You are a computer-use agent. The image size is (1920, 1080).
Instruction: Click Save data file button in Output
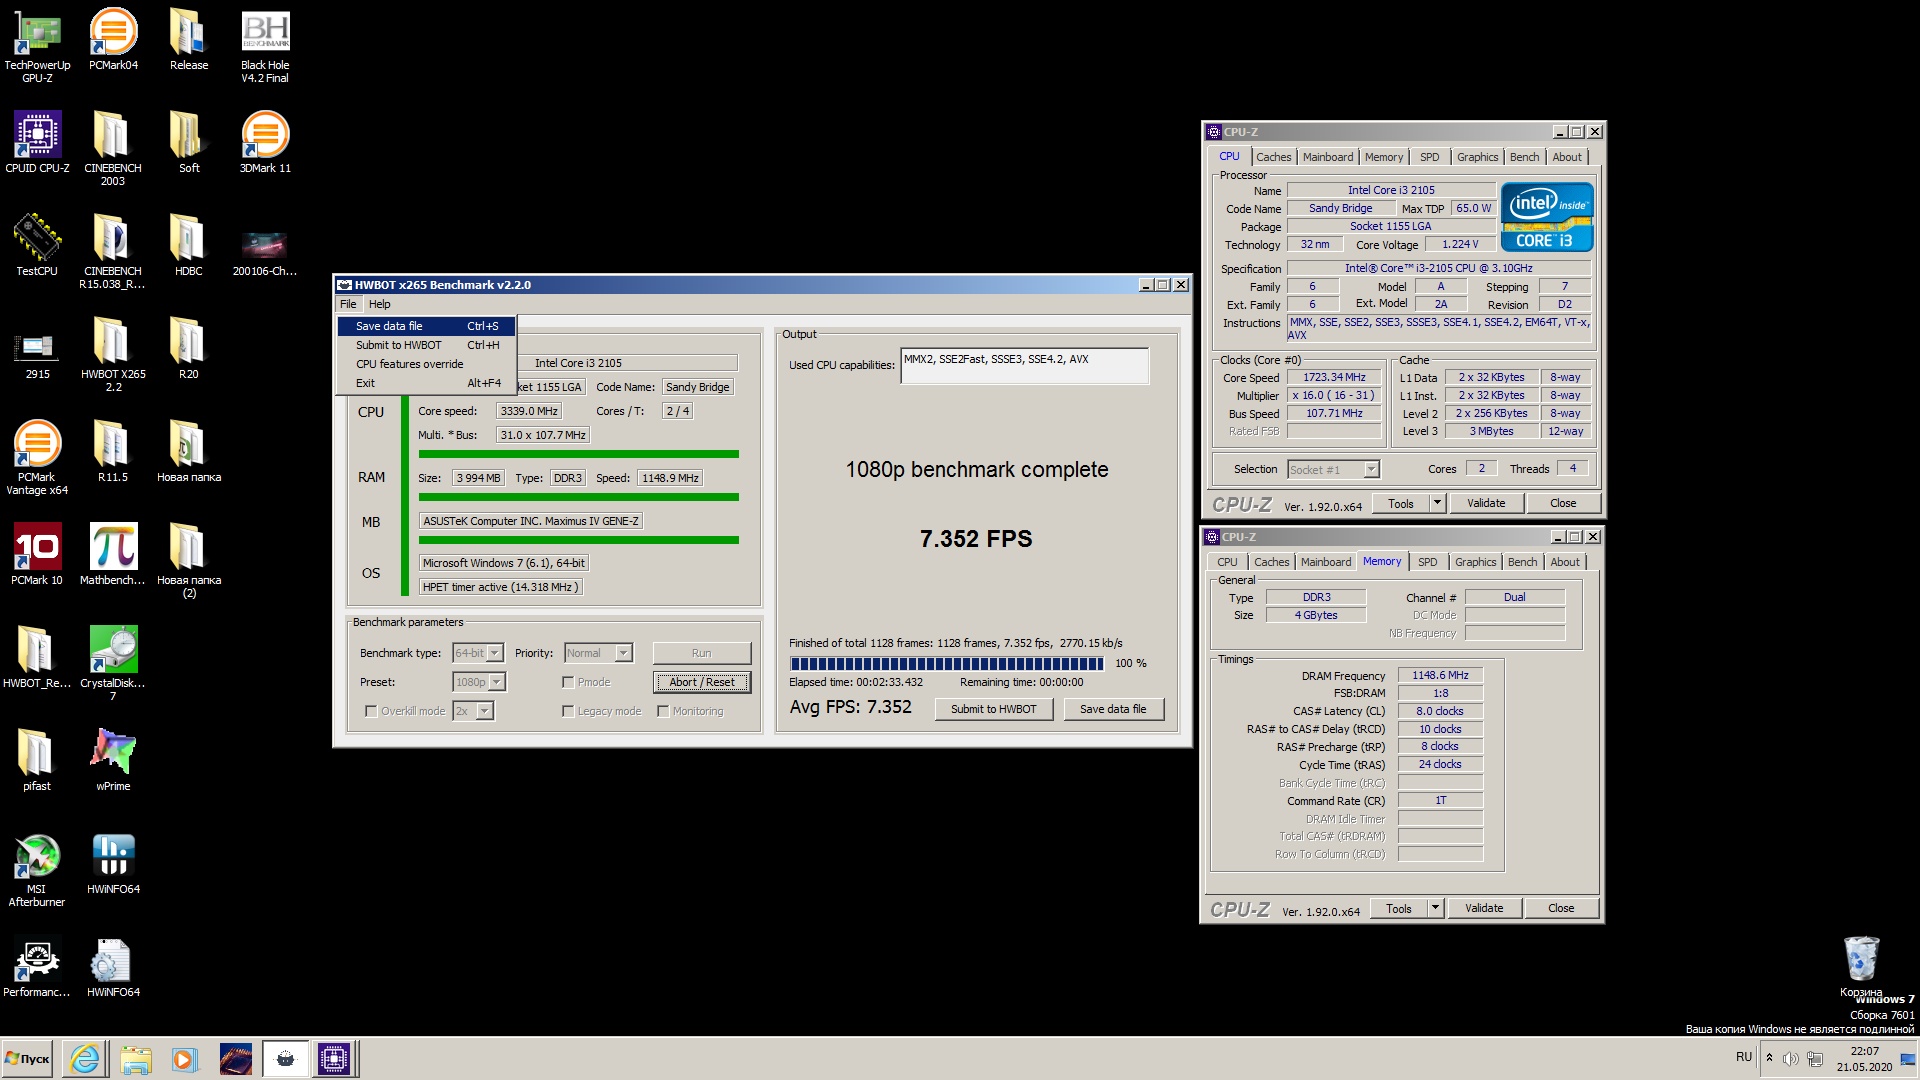[1113, 709]
